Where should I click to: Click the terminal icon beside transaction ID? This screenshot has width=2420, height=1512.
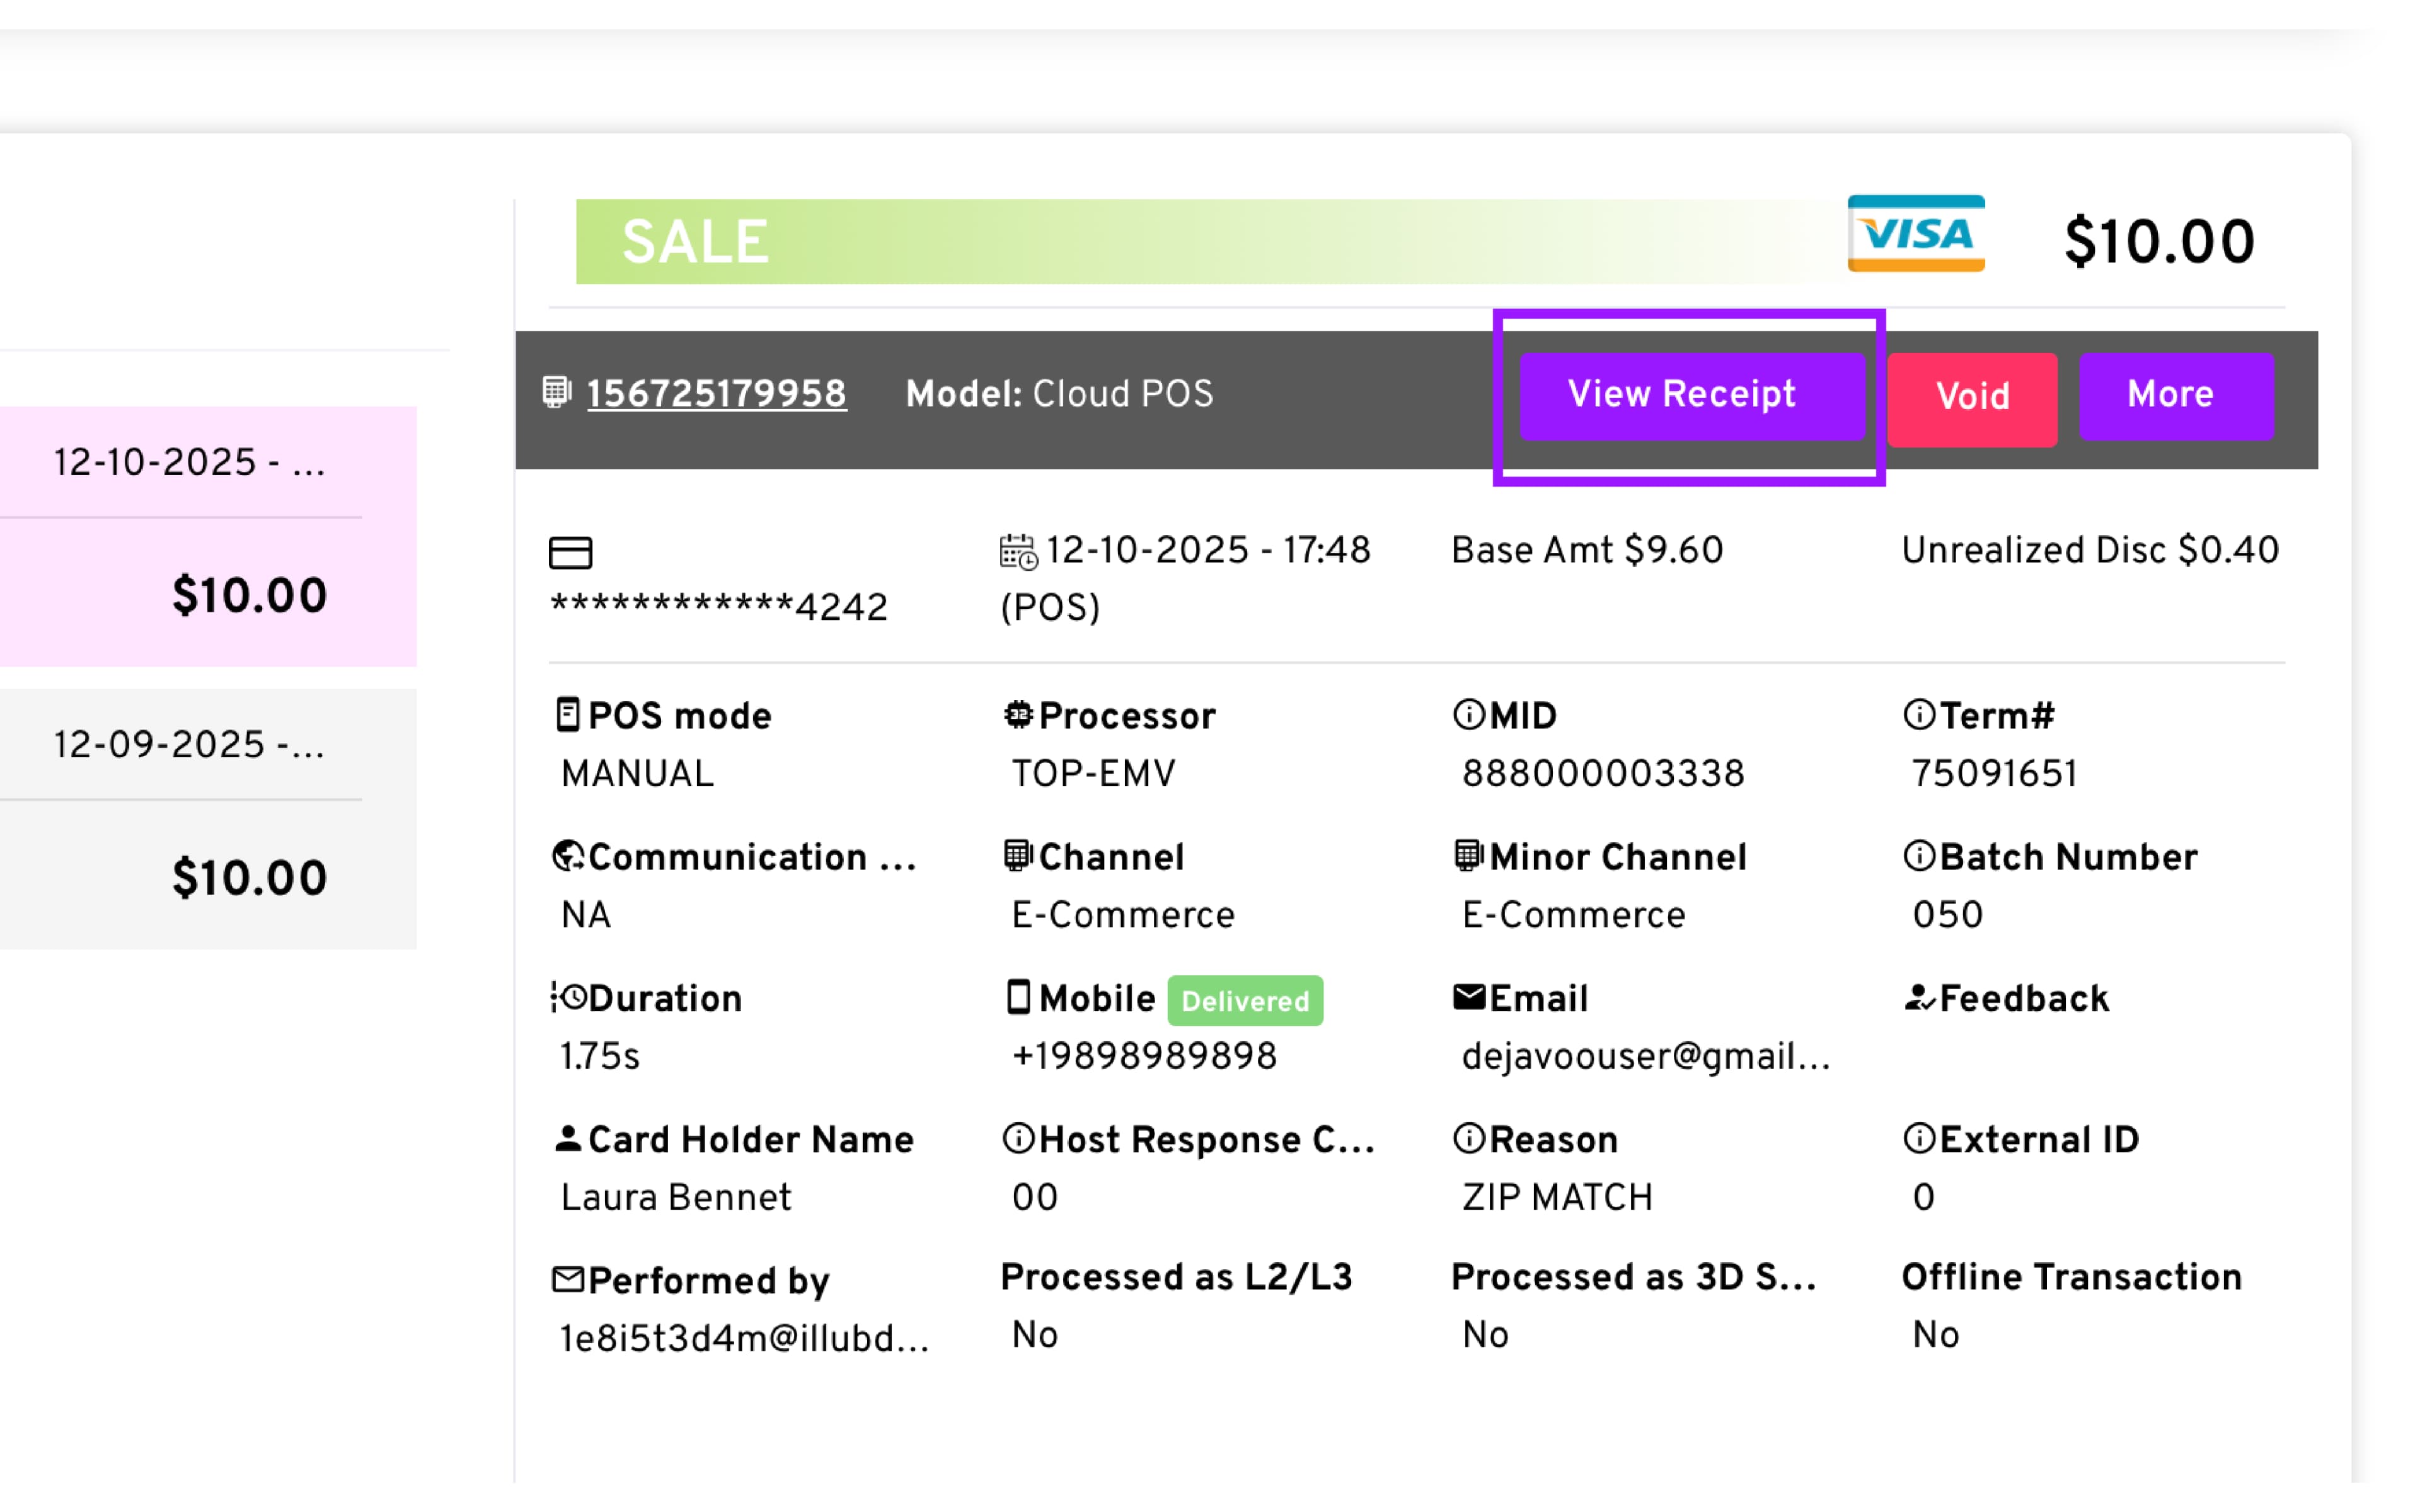click(x=556, y=392)
